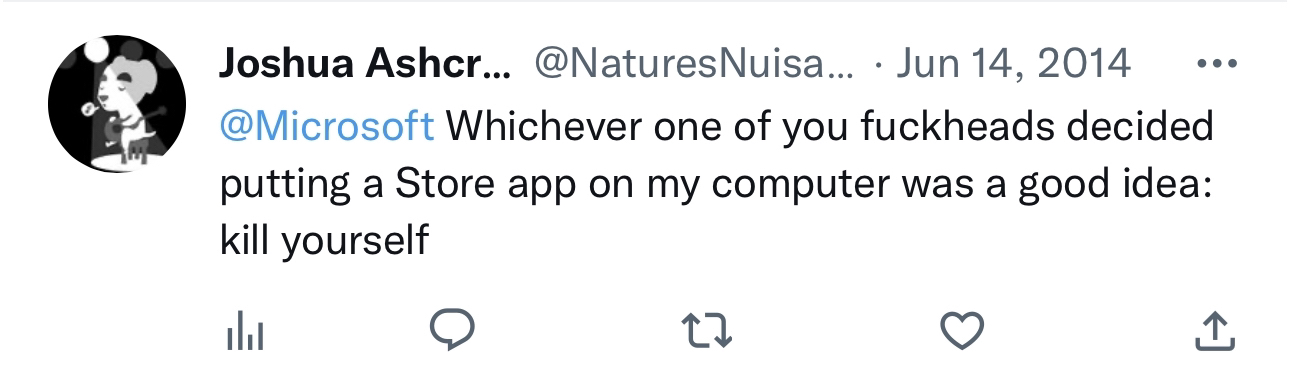
Task: Like the tweet with the heart icon
Action: (964, 331)
